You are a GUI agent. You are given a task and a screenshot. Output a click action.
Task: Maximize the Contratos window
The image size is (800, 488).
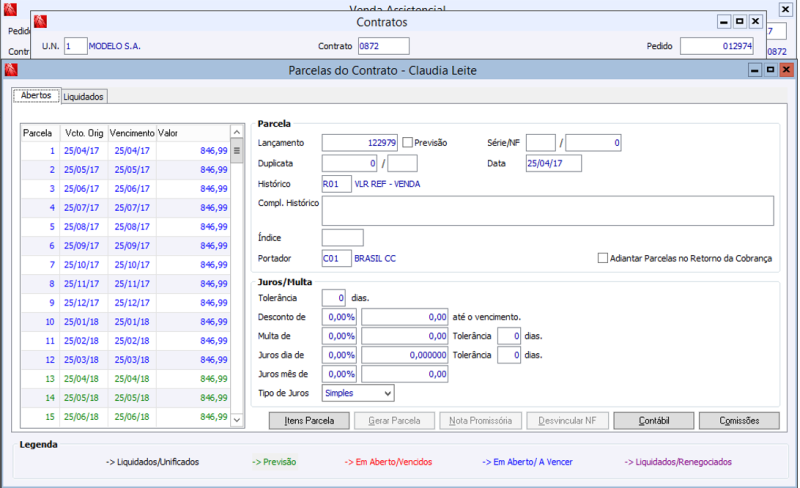tap(739, 21)
